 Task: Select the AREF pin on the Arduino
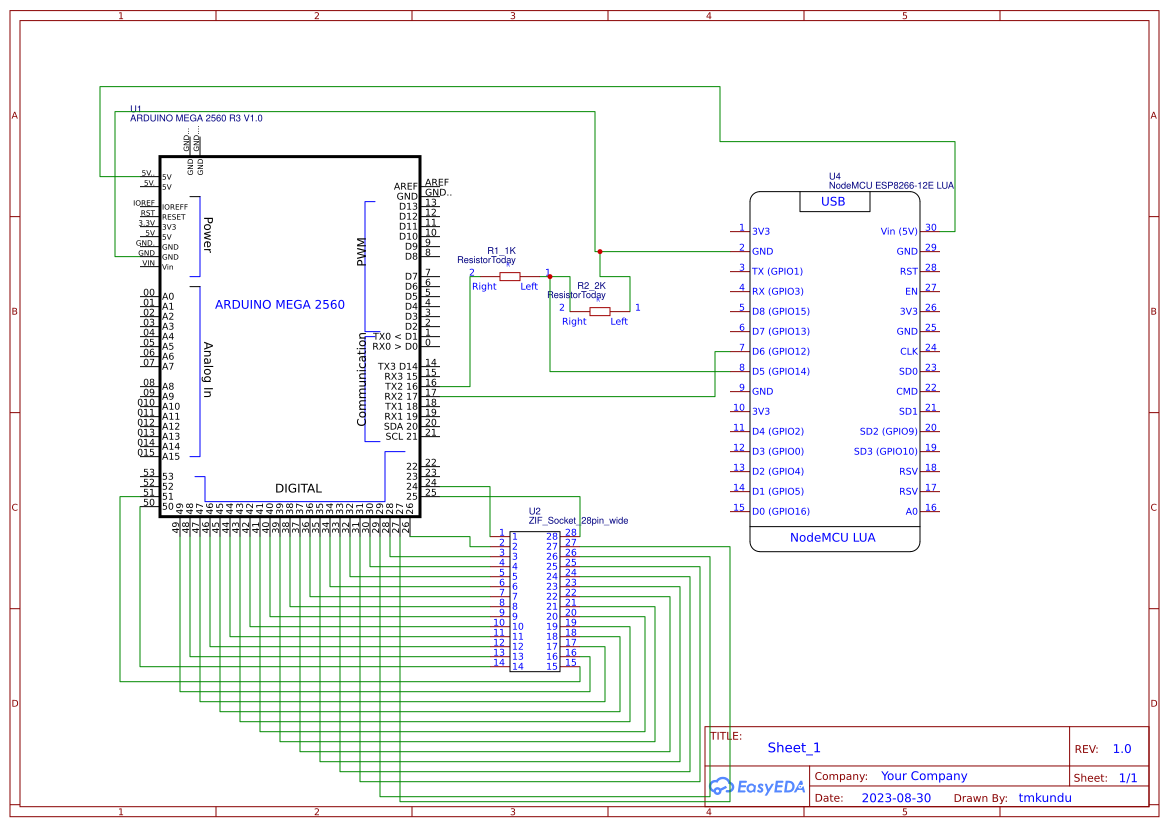(405, 184)
